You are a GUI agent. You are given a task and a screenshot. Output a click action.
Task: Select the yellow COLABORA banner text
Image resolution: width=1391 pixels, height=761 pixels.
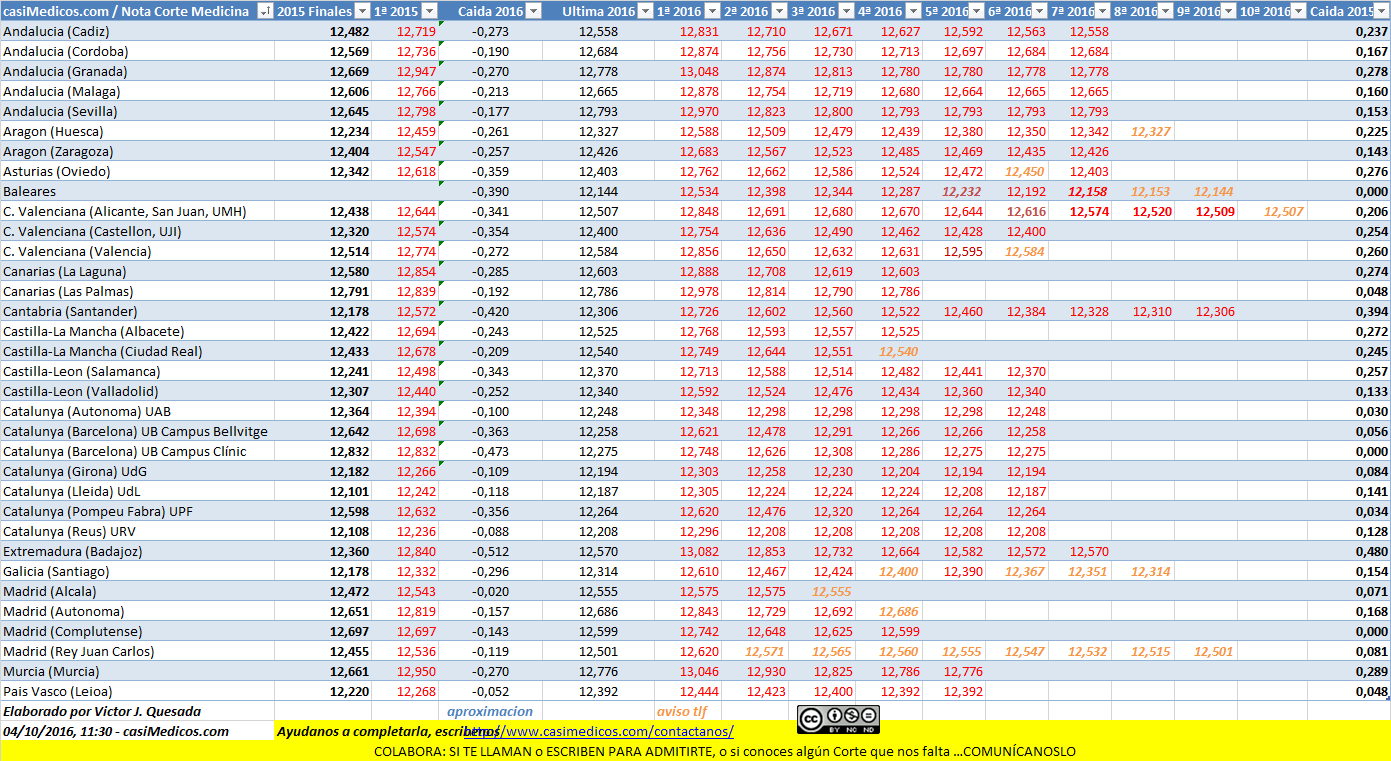click(725, 751)
